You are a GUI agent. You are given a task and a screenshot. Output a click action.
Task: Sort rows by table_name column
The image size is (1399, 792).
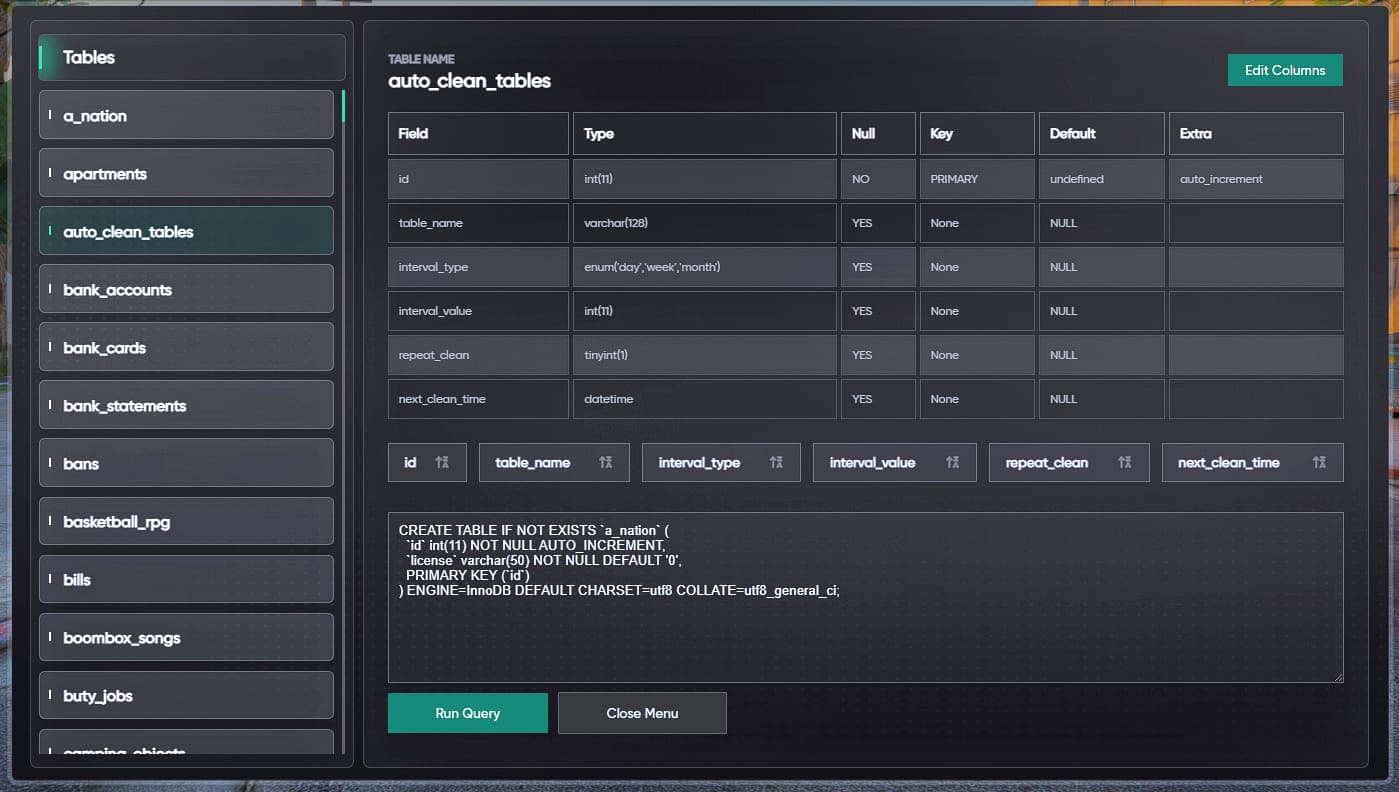554,462
